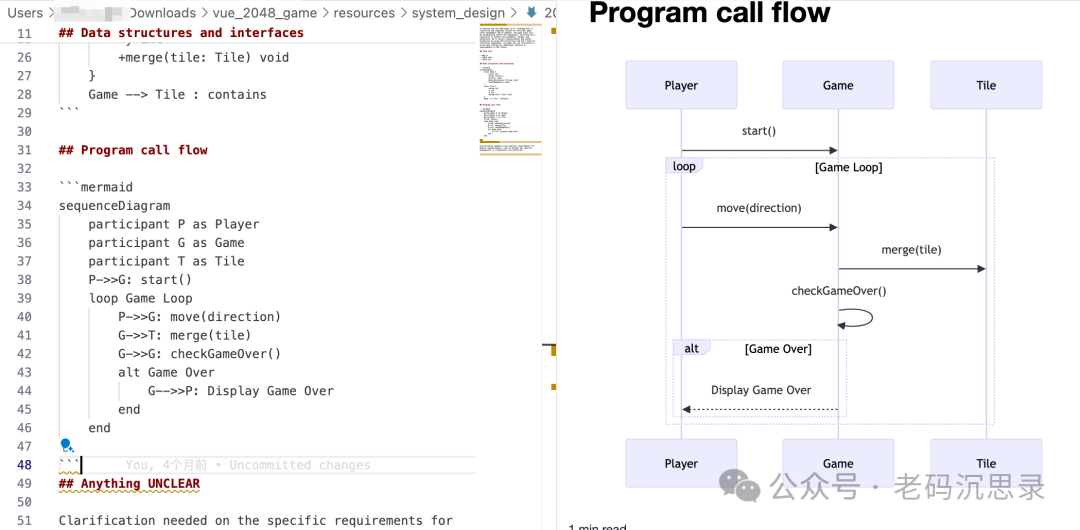
Task: Click the minimap code overview
Action: [x=510, y=90]
